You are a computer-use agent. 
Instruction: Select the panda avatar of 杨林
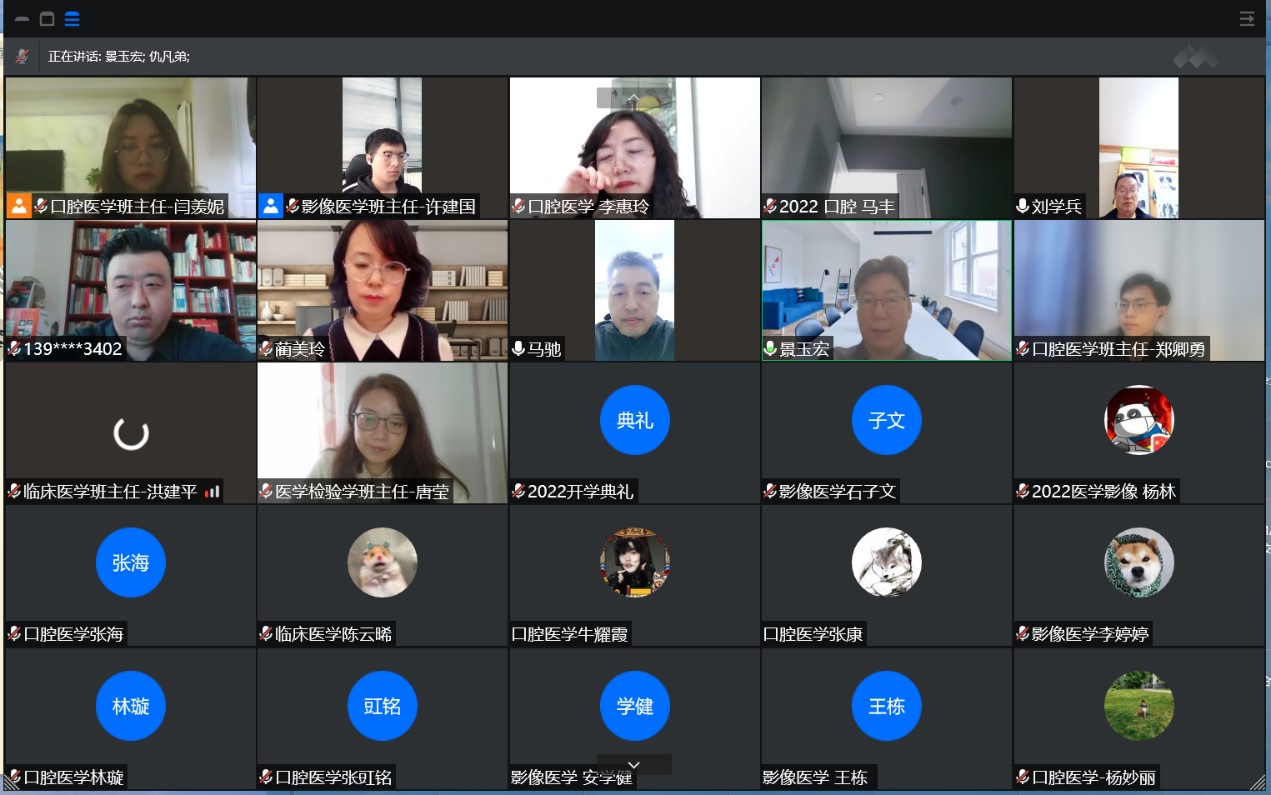tap(1139, 420)
